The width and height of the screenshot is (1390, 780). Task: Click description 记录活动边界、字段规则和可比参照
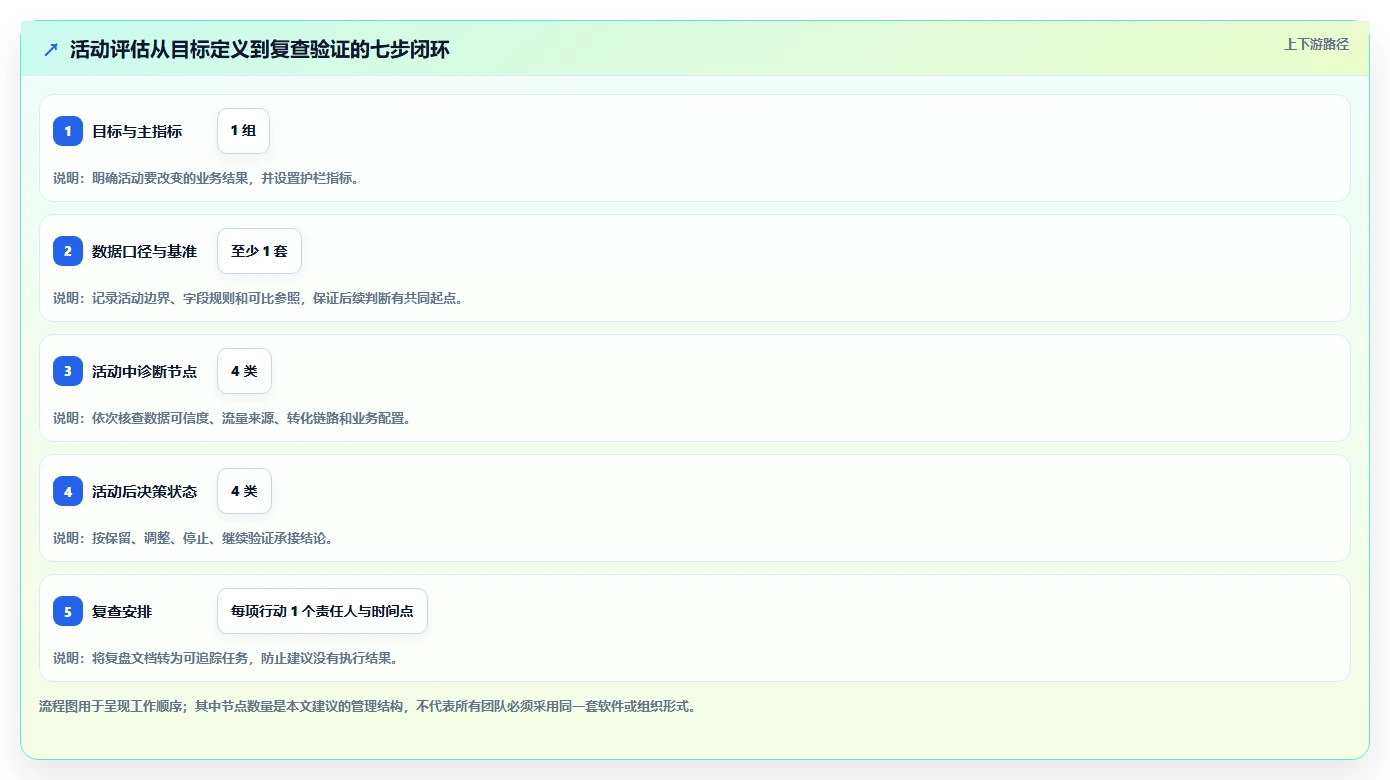point(259,298)
